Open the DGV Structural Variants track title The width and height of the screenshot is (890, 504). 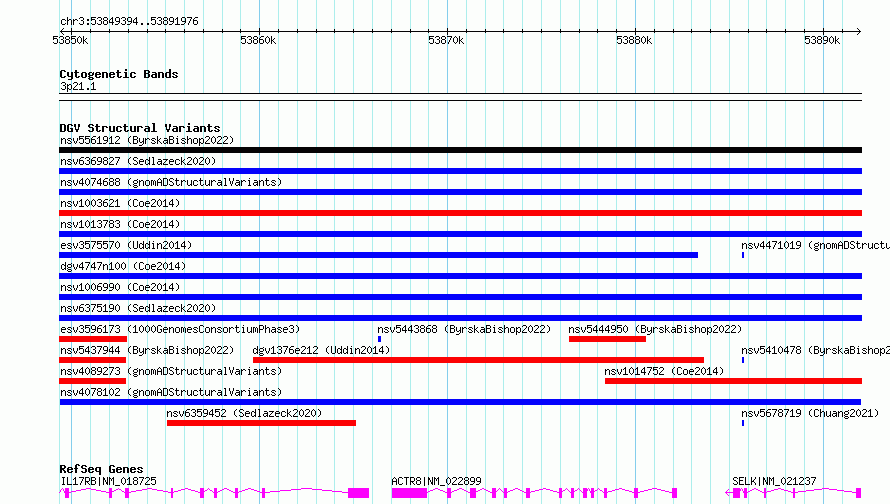tap(140, 128)
